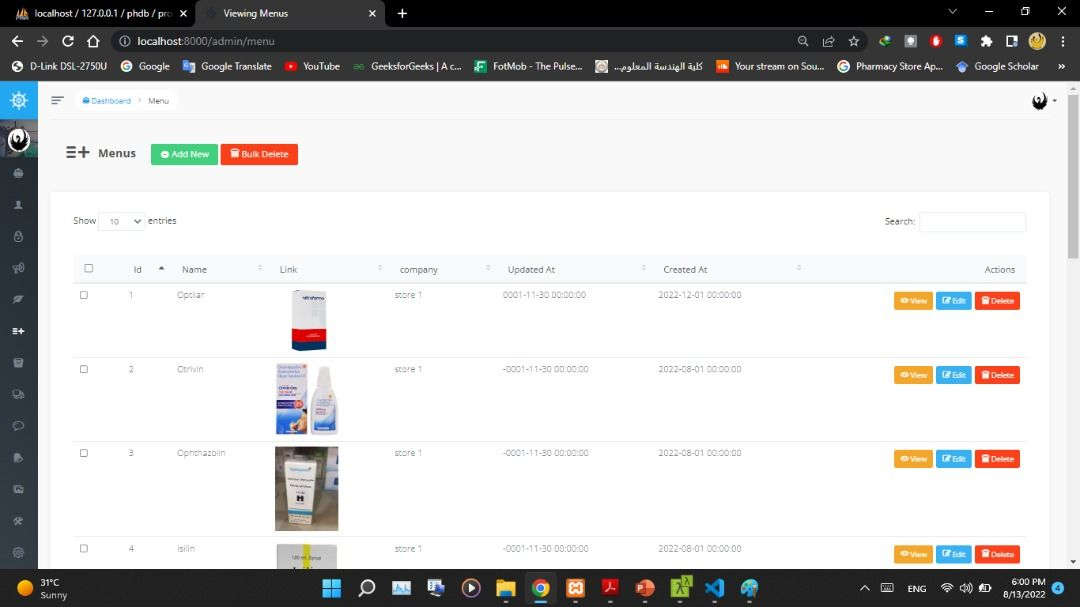Open Adobe Acrobat from taskbar

tap(610, 588)
